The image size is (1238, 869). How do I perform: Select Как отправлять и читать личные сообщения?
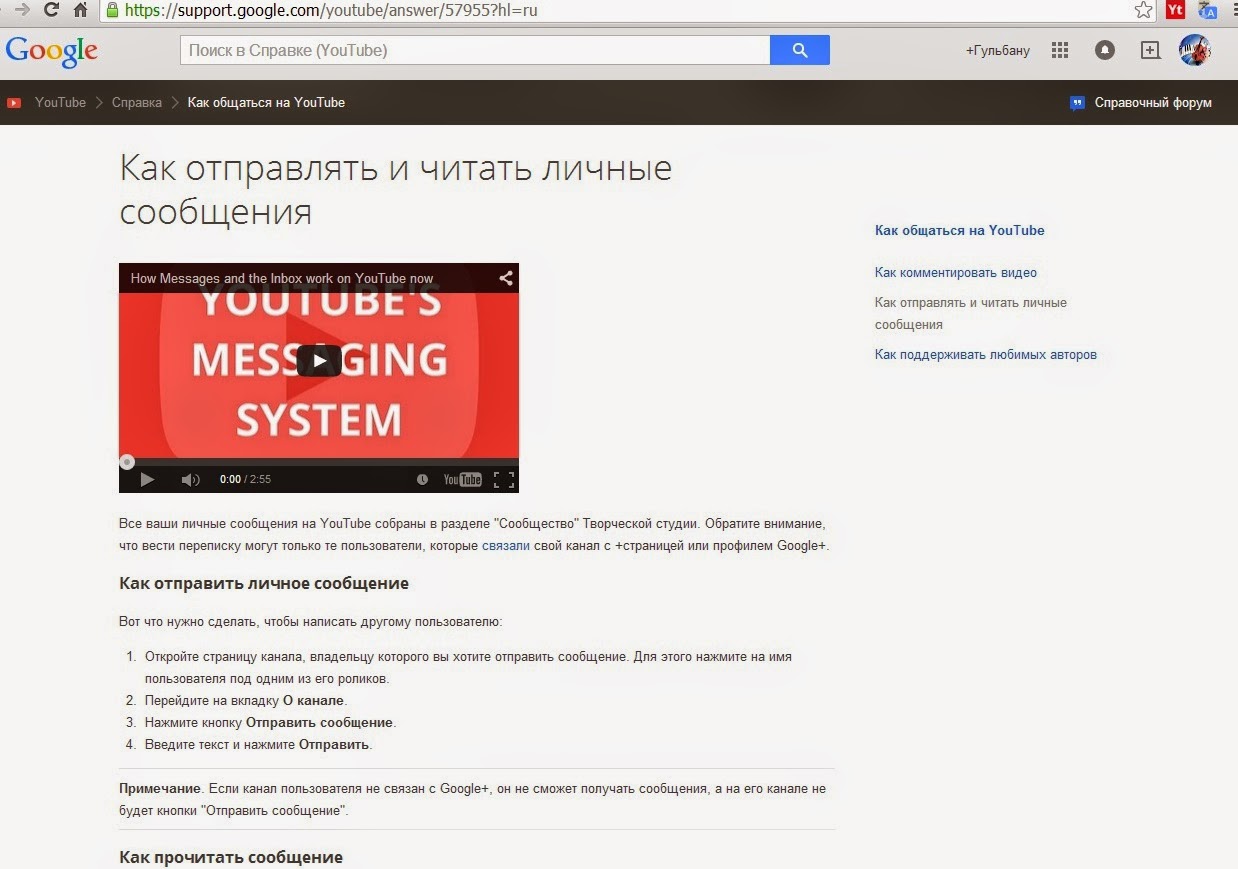coord(971,313)
